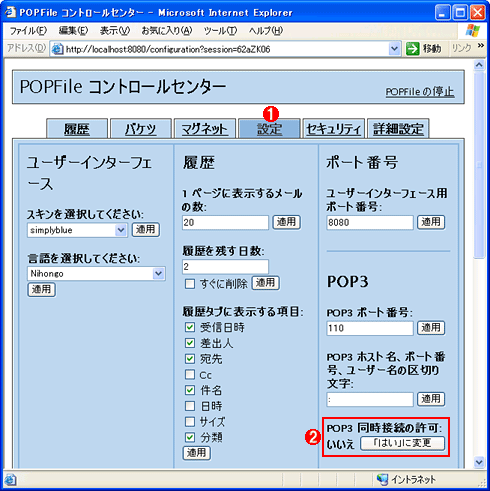490x491 pixels.
Task: Toggle the すぐに削除 checkbox
Action: coord(190,284)
